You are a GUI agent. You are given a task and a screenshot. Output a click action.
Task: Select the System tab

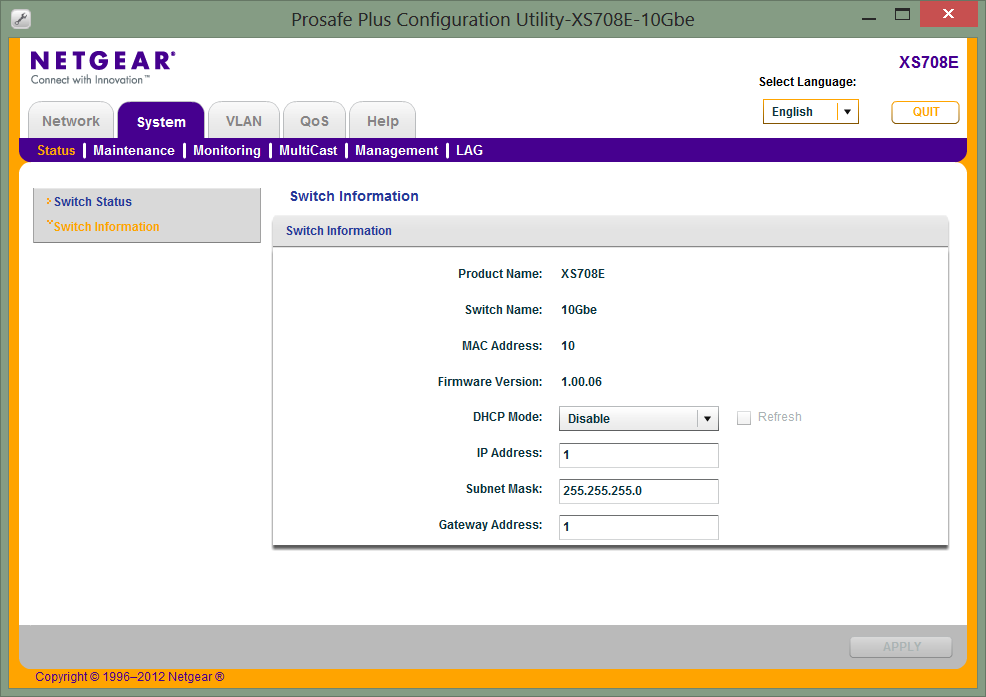click(x=161, y=121)
